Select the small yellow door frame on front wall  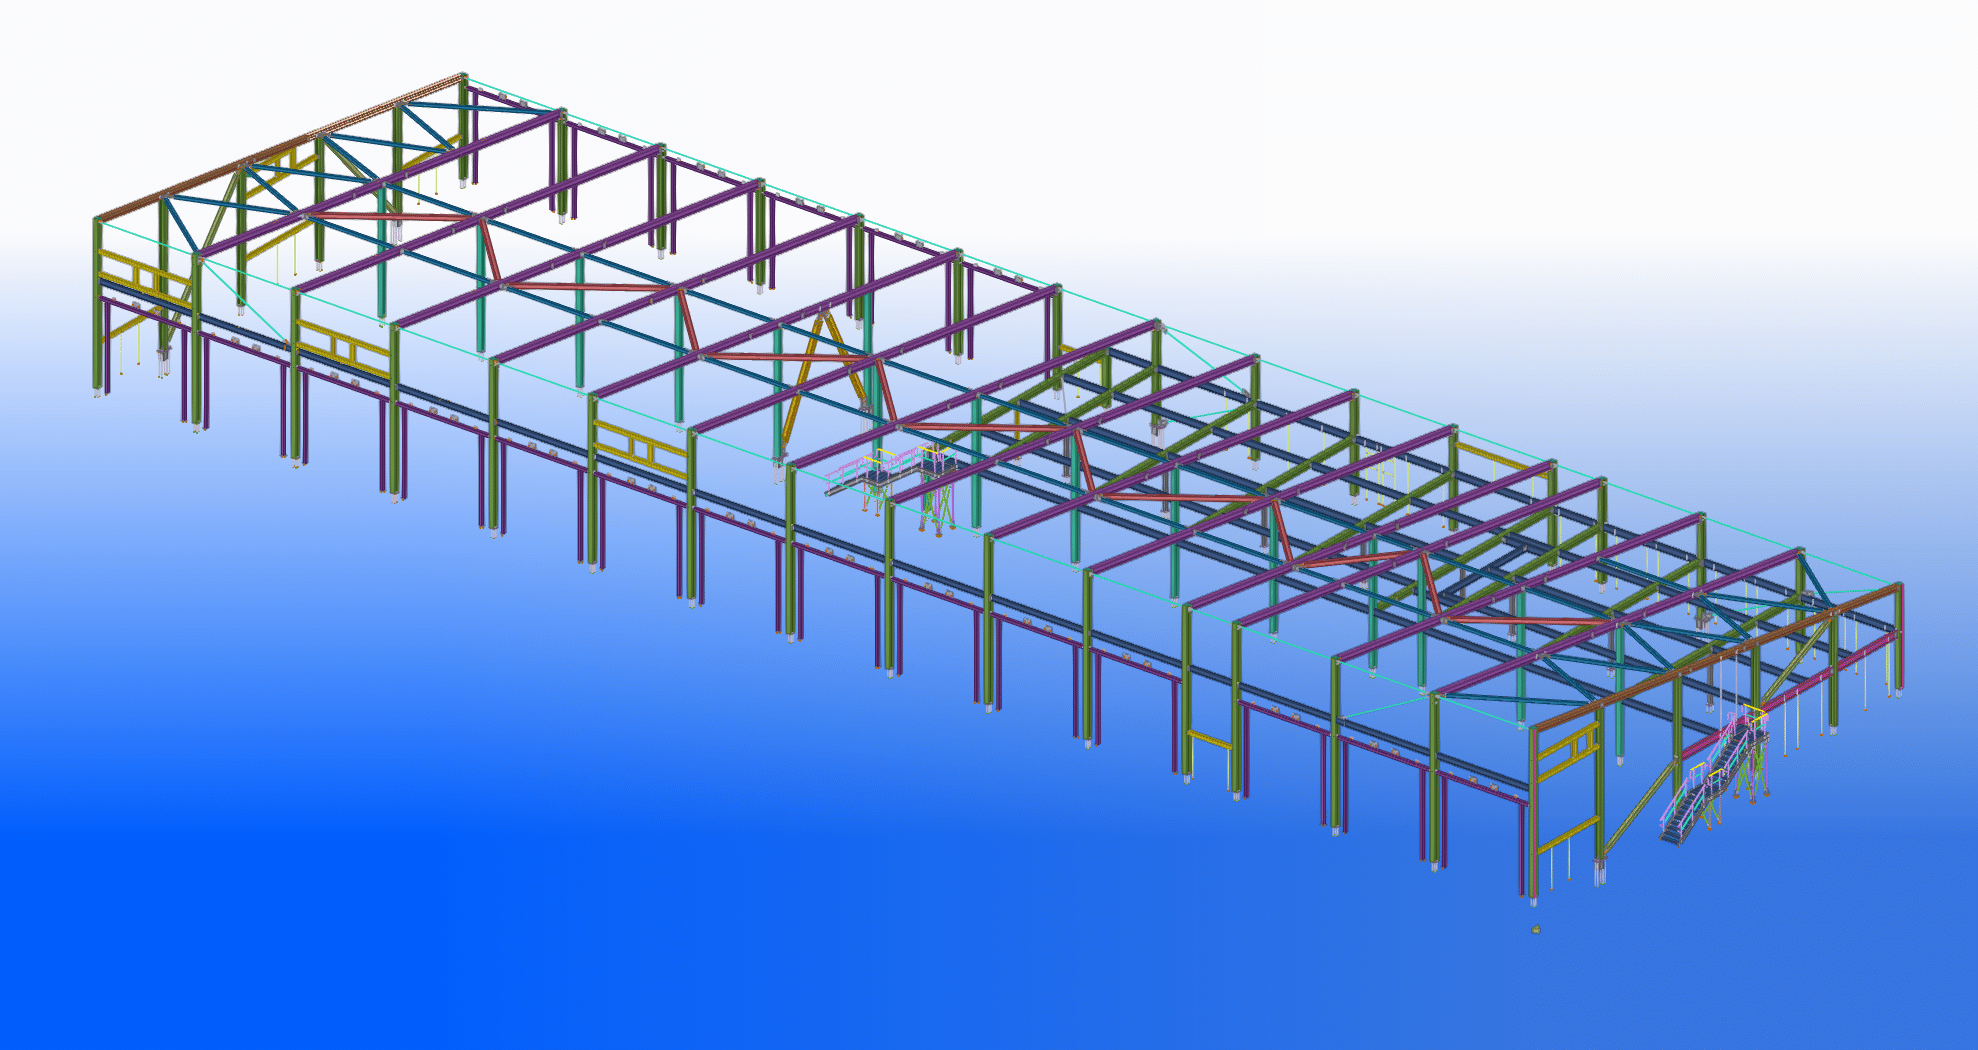click(x=1210, y=741)
